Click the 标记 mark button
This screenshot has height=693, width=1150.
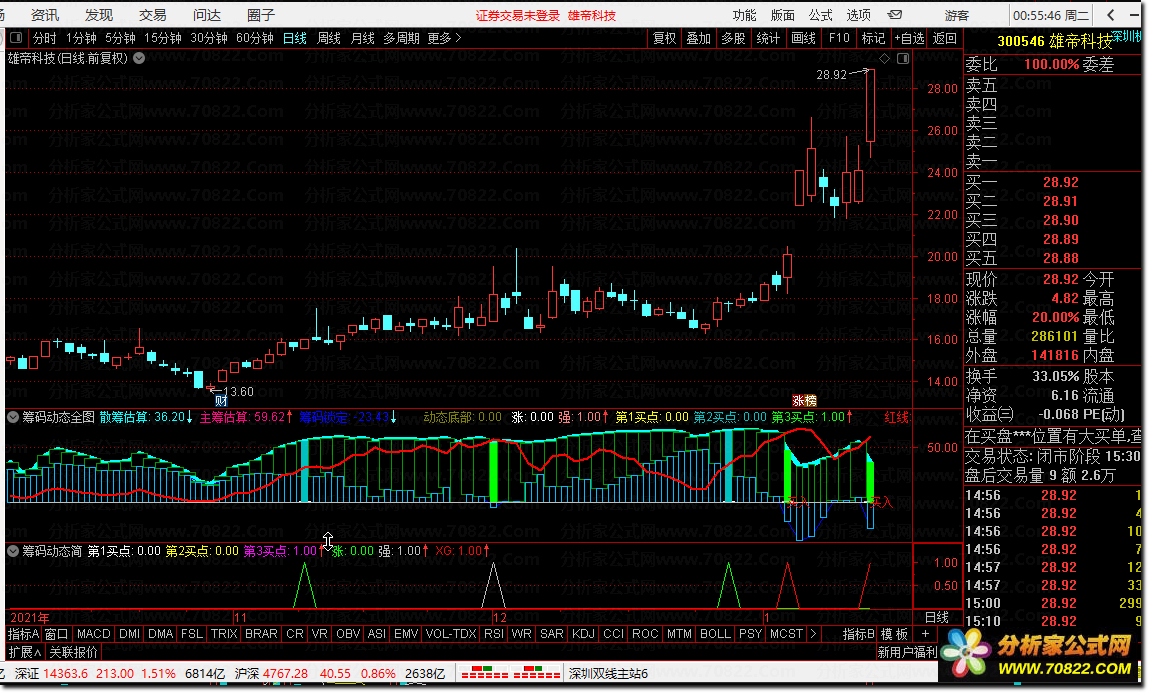[x=873, y=38]
